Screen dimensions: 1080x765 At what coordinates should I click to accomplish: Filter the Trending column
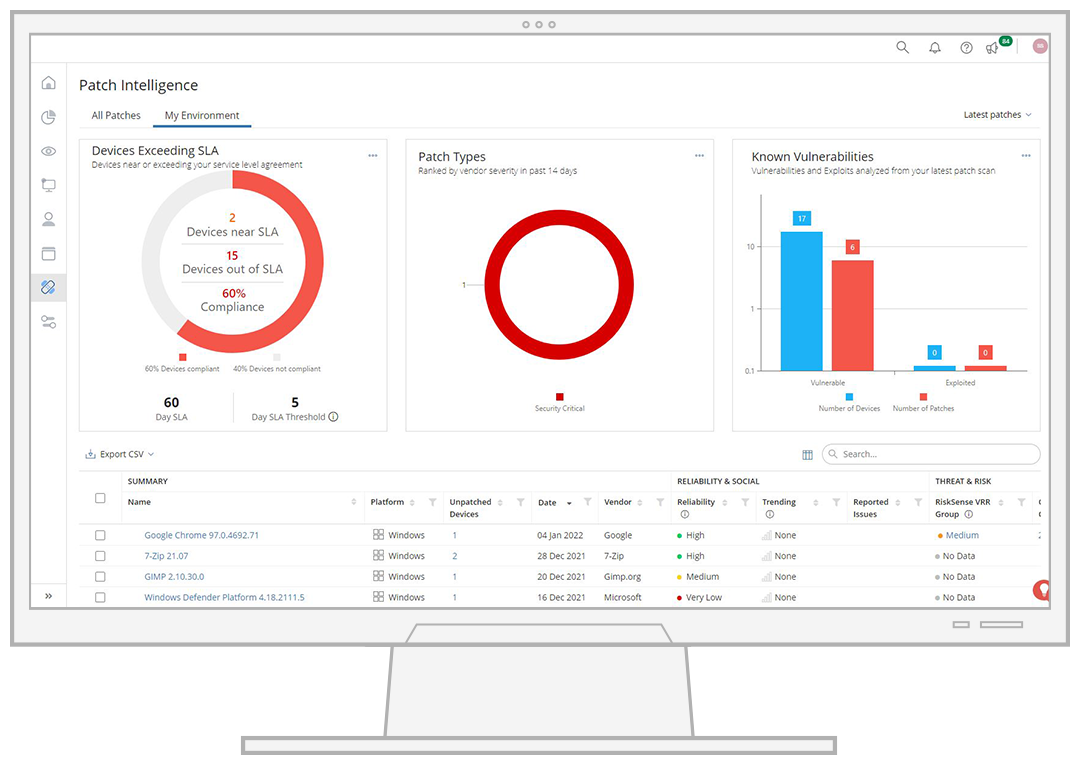click(835, 503)
